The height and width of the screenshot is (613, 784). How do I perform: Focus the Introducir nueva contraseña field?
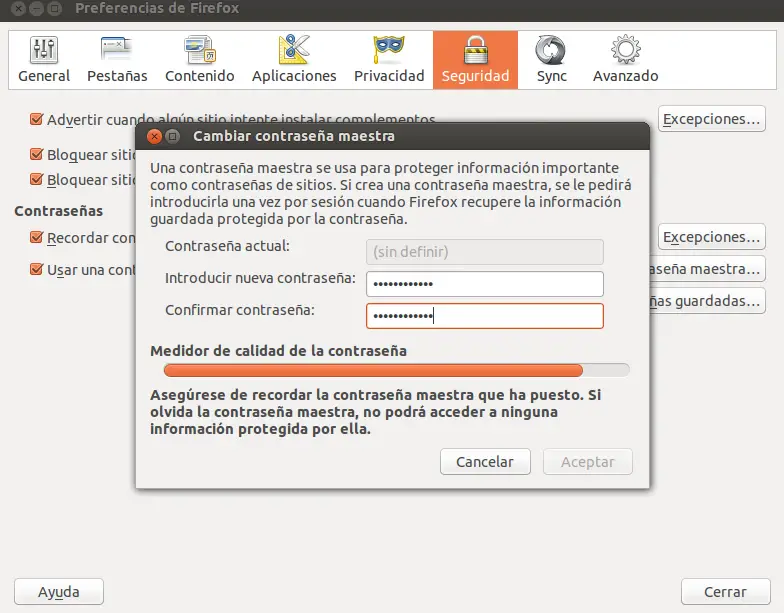(x=484, y=284)
